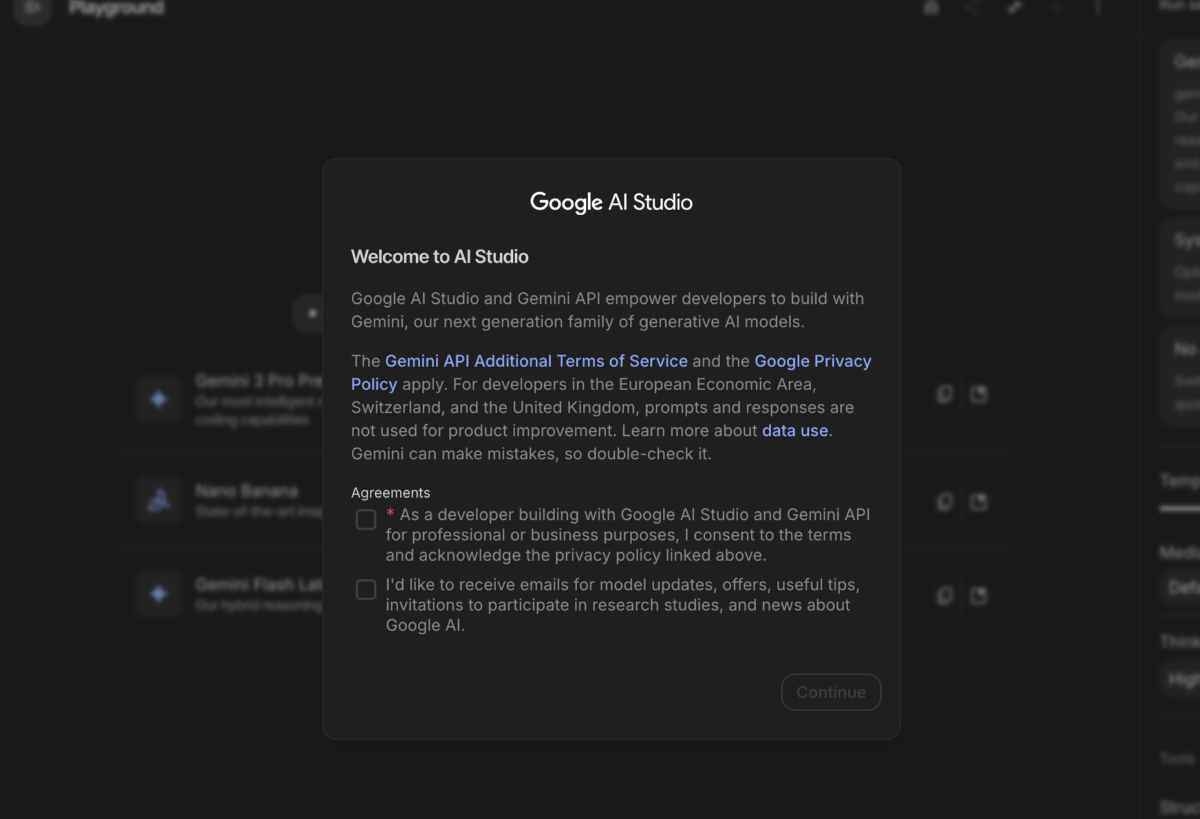The height and width of the screenshot is (819, 1200).
Task: Enable the receive emails for model updates checkbox
Action: click(x=366, y=590)
